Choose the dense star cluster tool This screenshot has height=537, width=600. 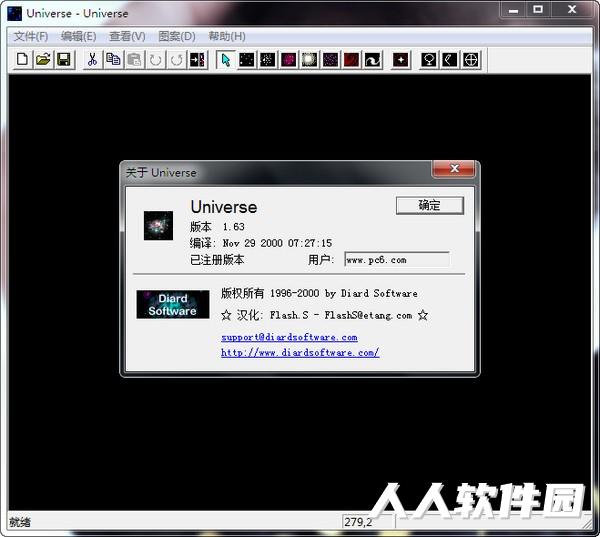(x=268, y=60)
